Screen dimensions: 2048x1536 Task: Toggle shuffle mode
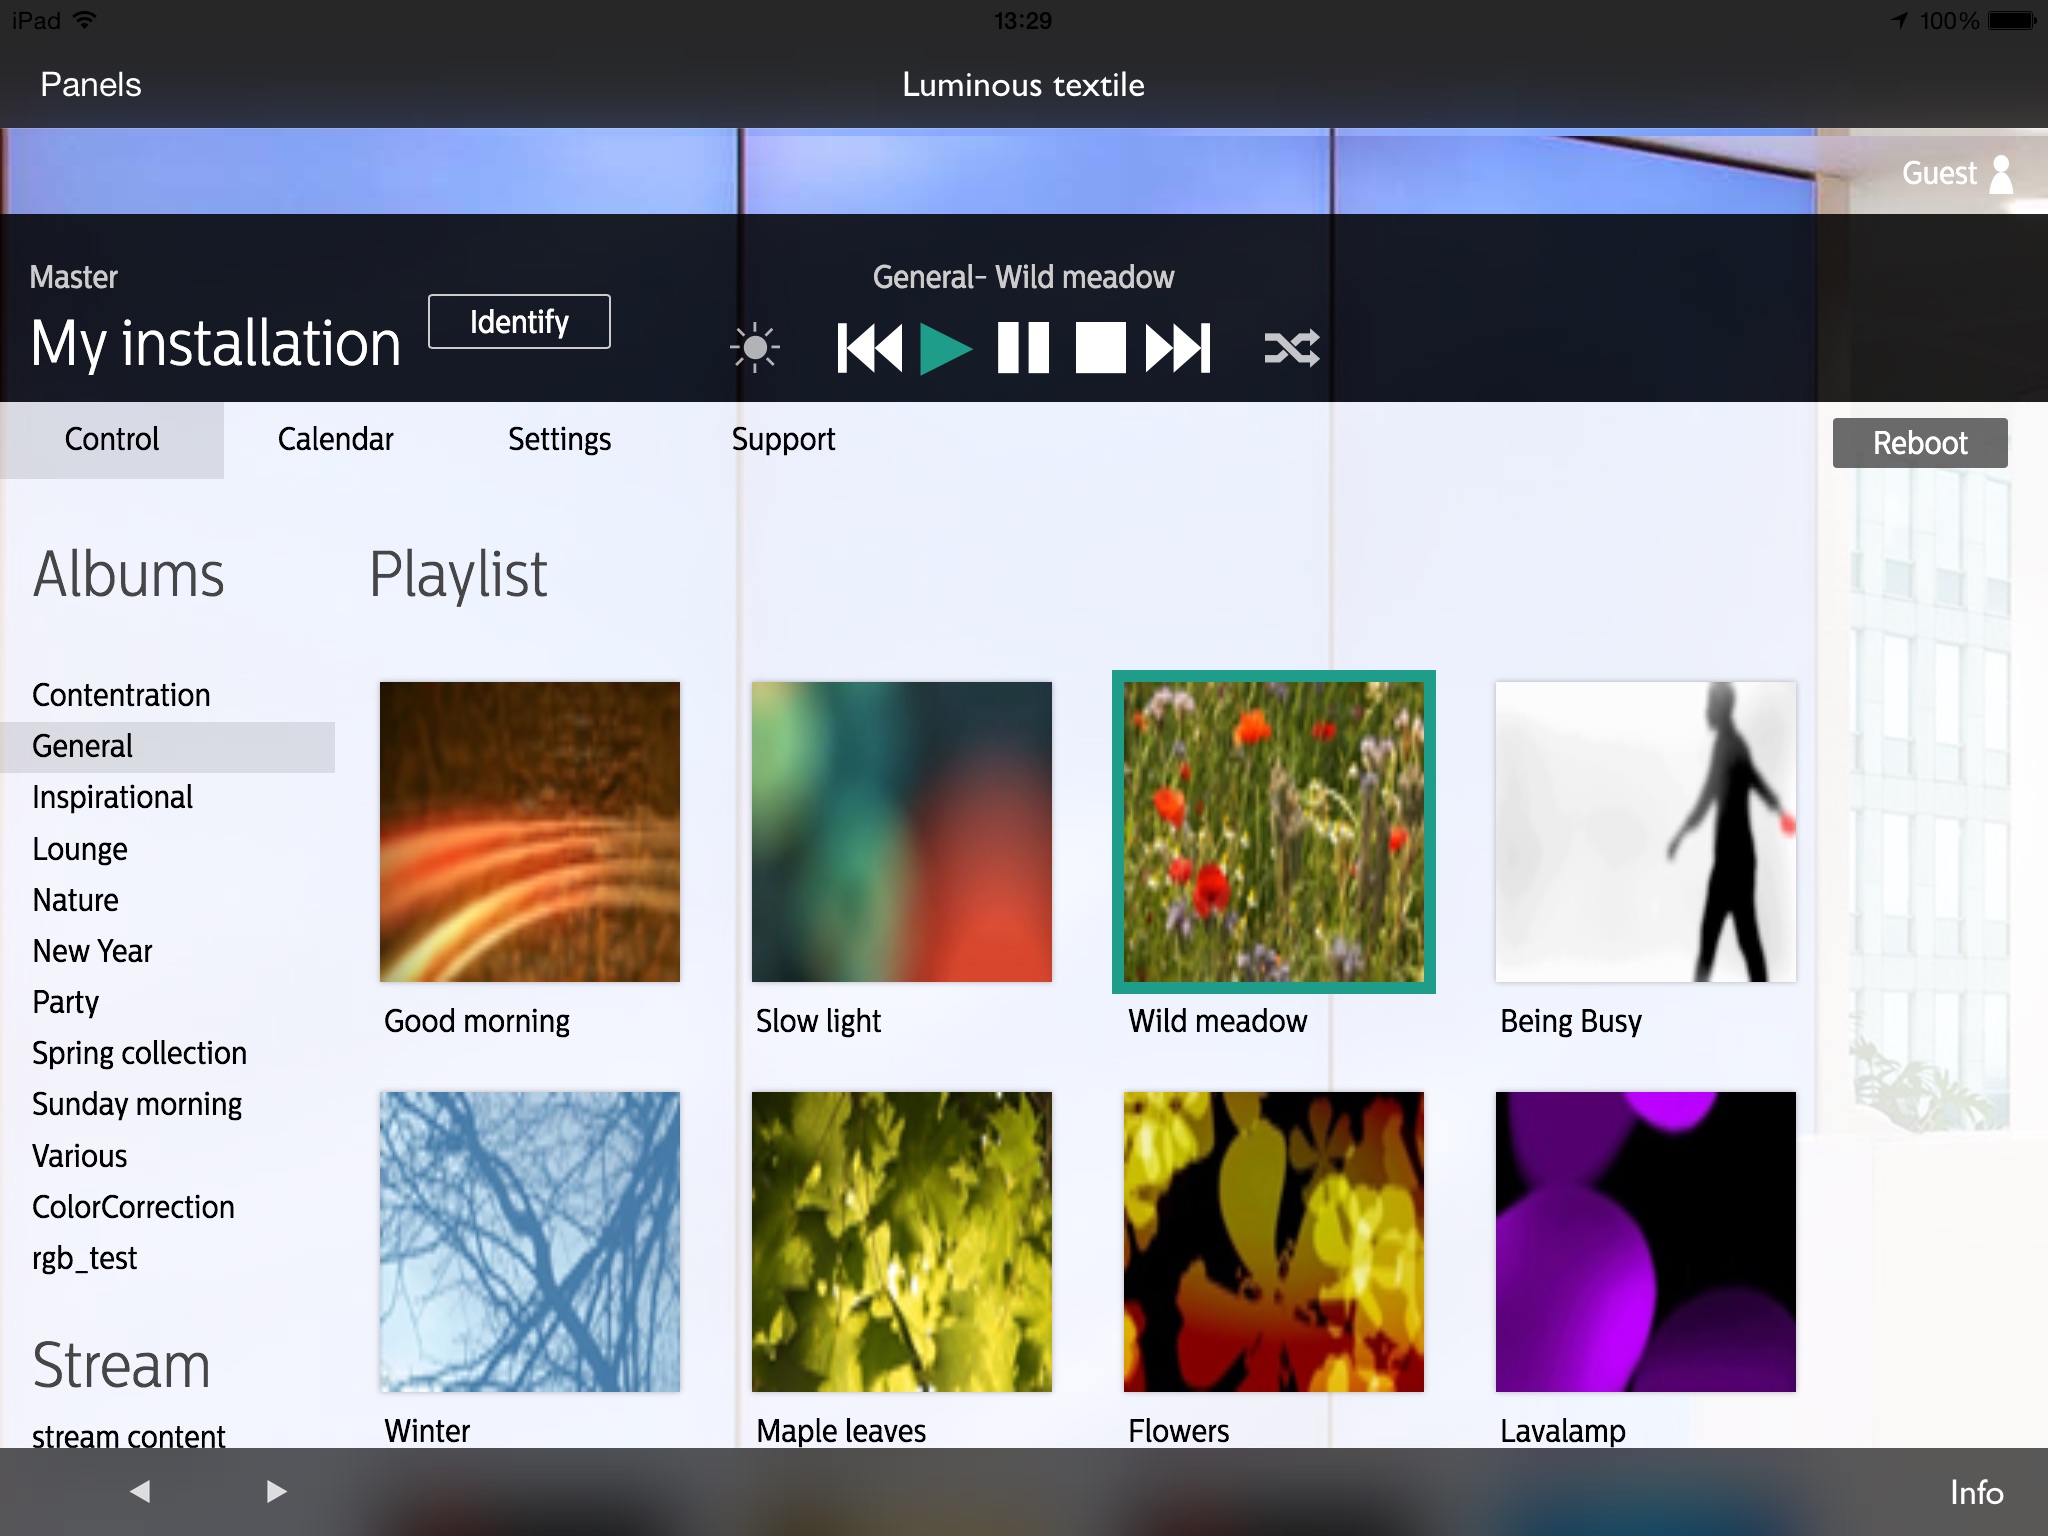(x=1291, y=348)
